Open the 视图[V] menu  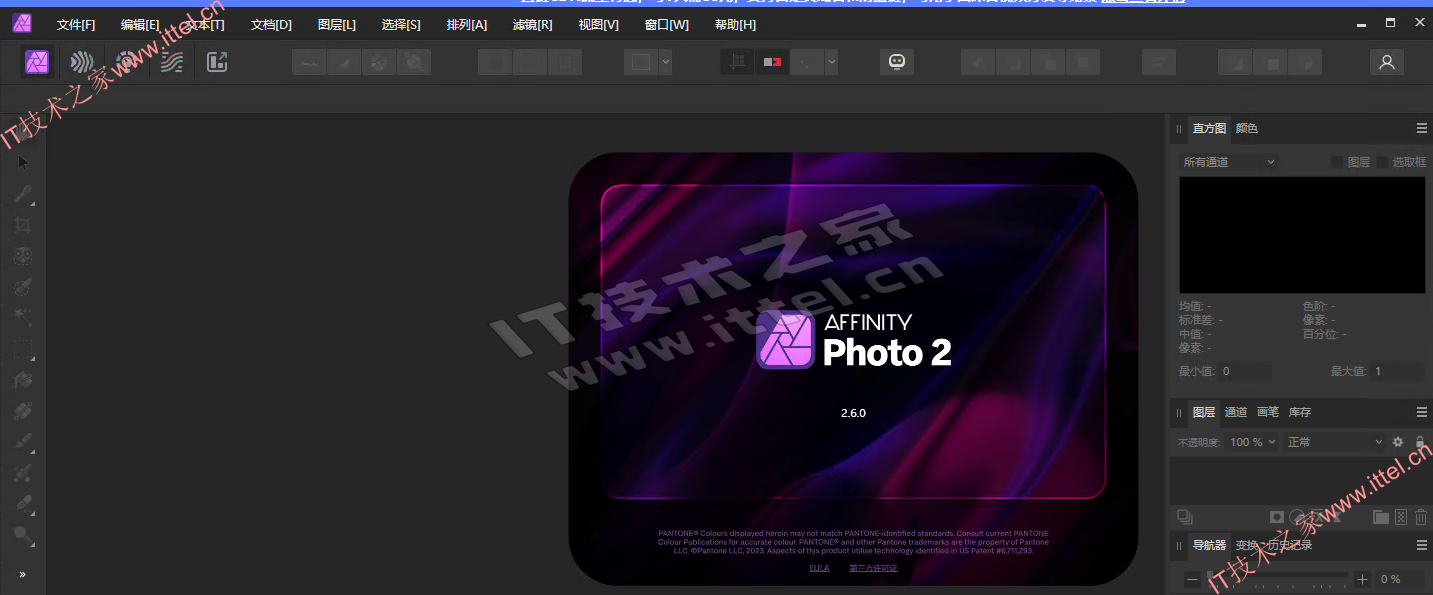click(x=598, y=24)
